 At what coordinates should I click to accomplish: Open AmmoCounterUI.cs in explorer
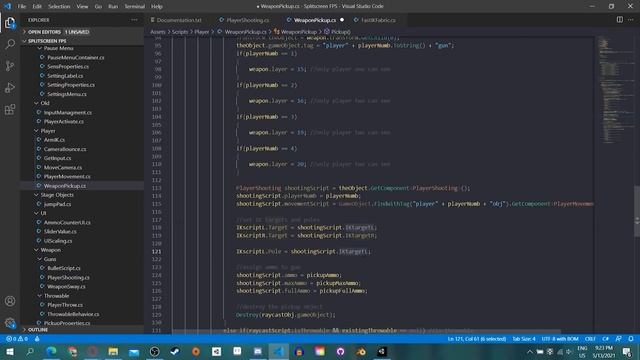67,222
